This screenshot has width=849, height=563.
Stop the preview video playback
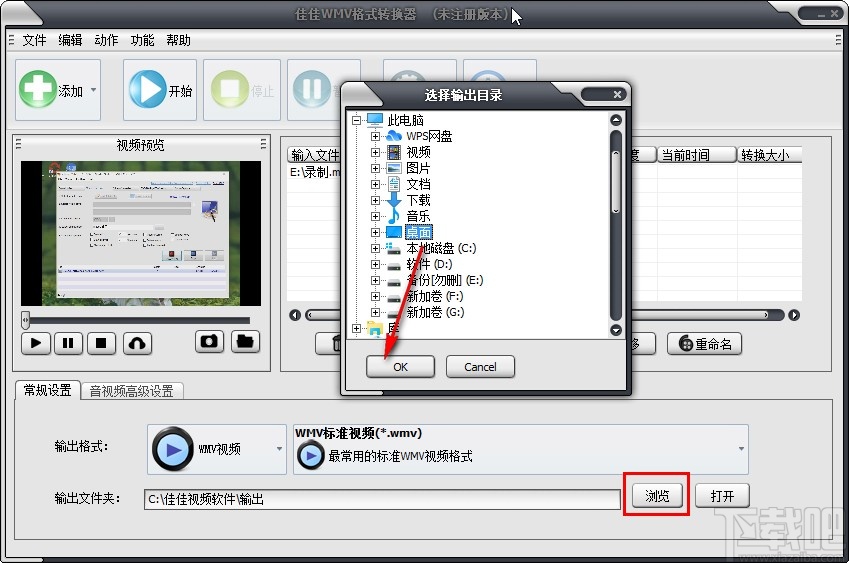(101, 343)
